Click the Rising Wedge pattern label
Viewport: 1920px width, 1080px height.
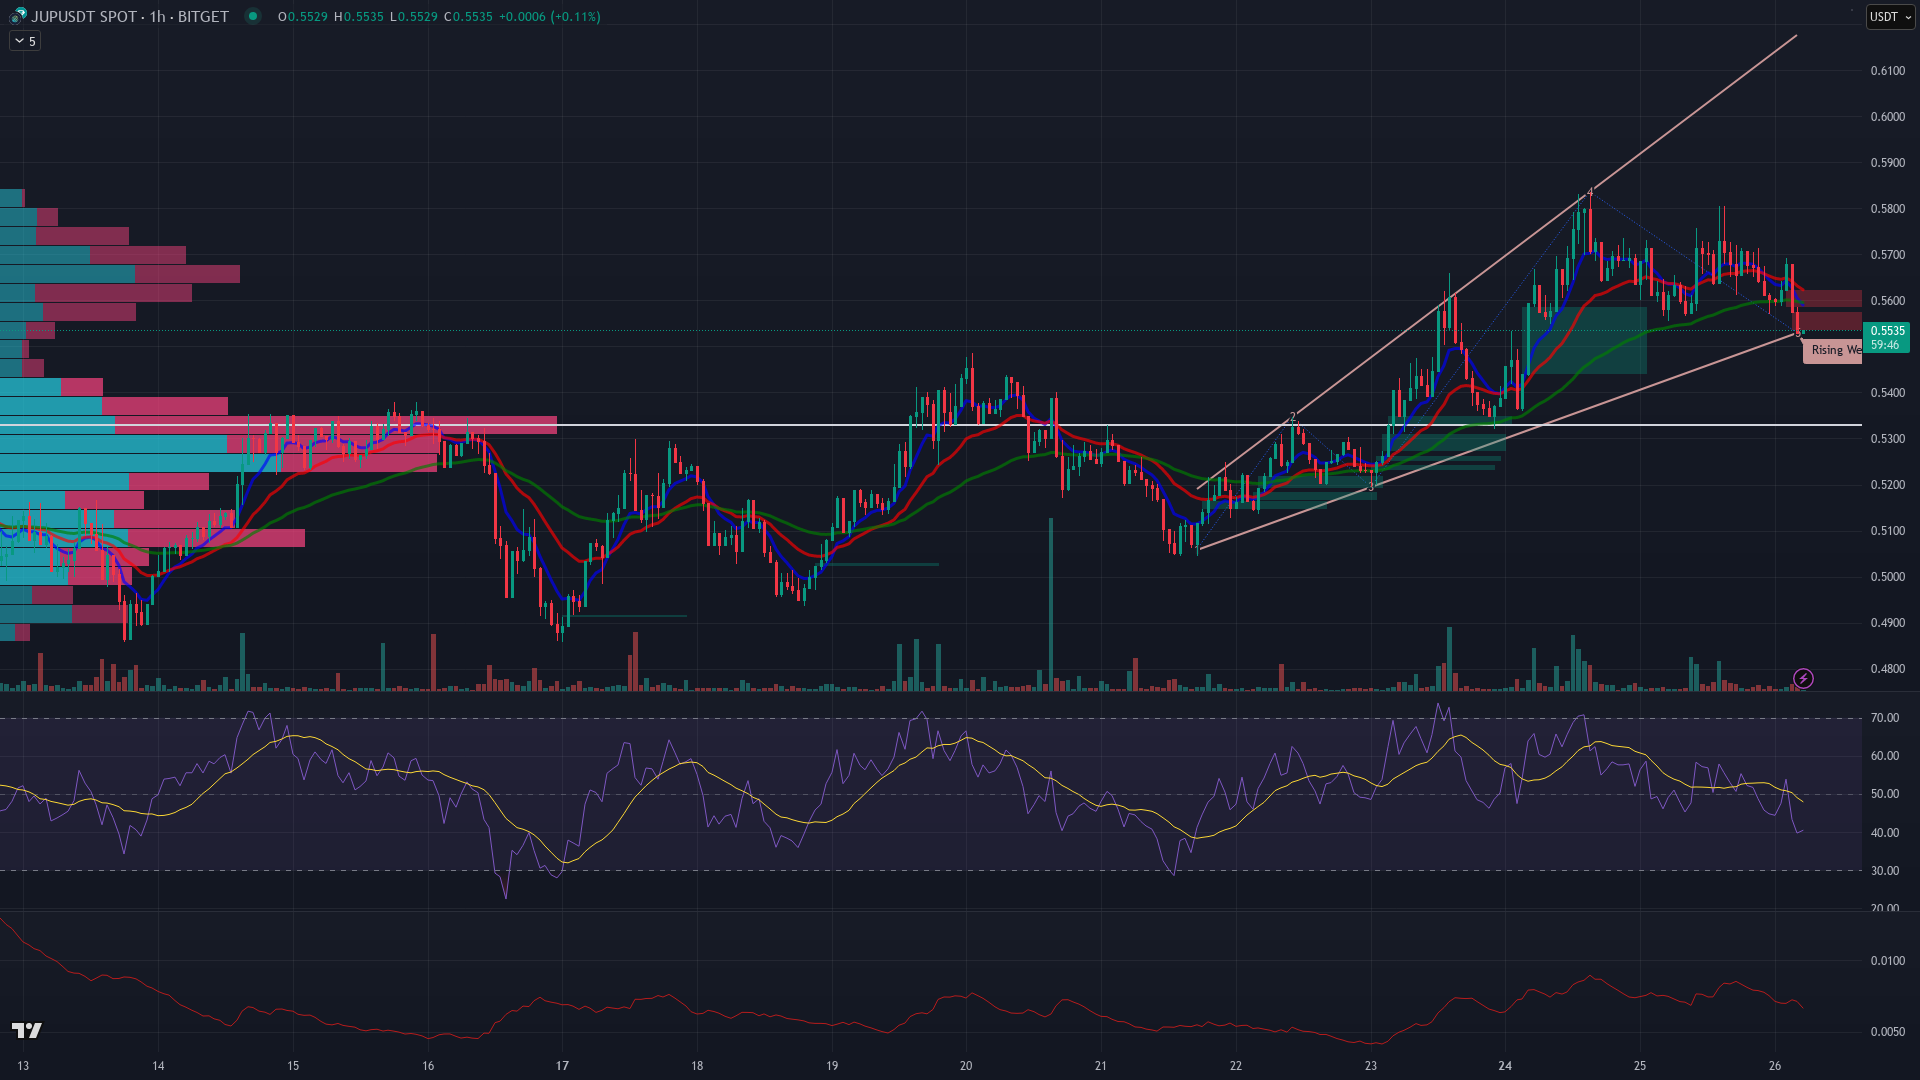1834,350
